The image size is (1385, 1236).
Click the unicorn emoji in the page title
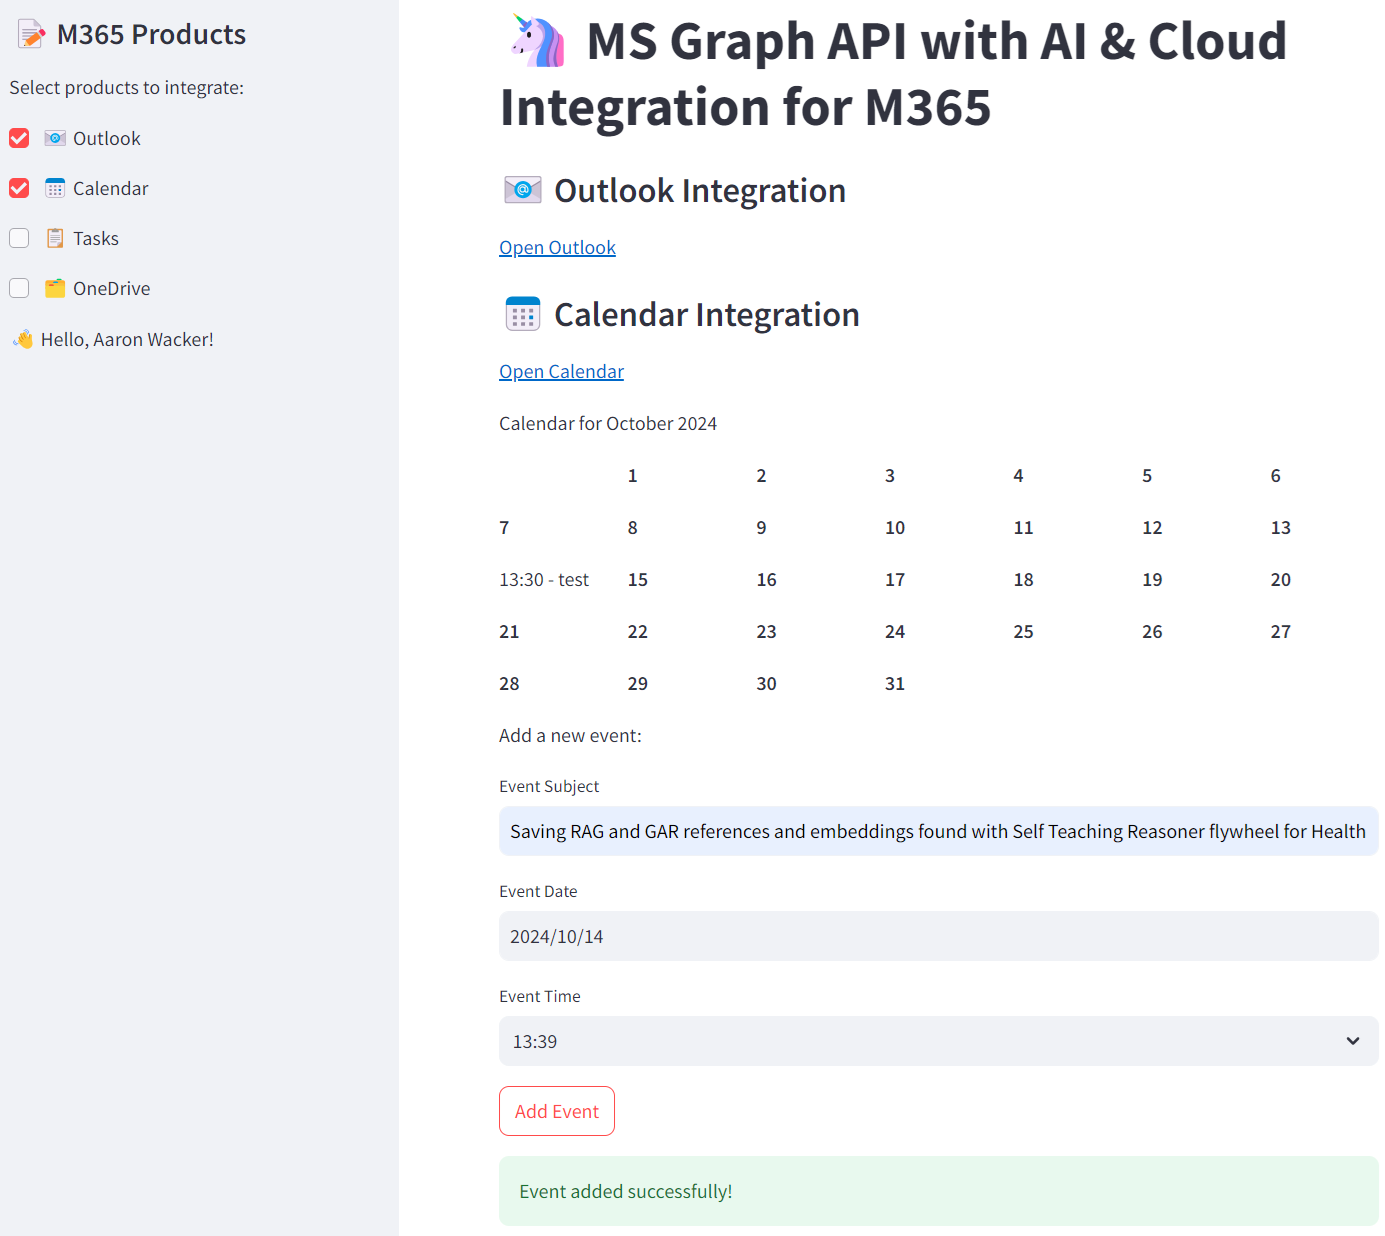click(x=538, y=42)
